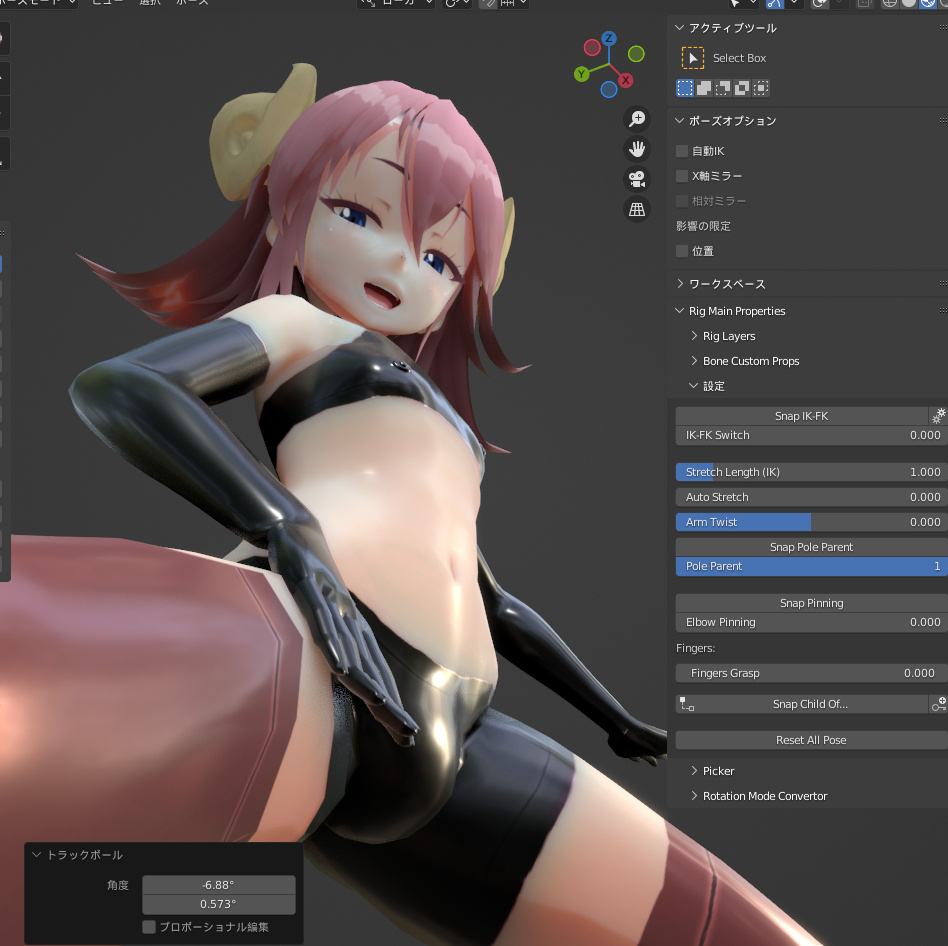Screen dimensions: 948x946
Task: Click the Stretch Length (IK) slider
Action: (x=811, y=472)
